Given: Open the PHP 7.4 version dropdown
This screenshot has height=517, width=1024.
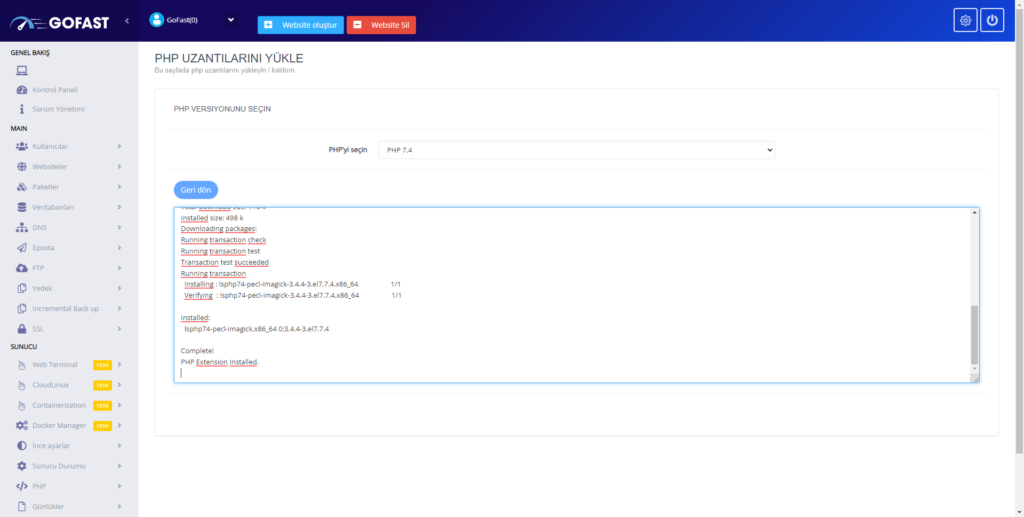Looking at the screenshot, I should (576, 149).
